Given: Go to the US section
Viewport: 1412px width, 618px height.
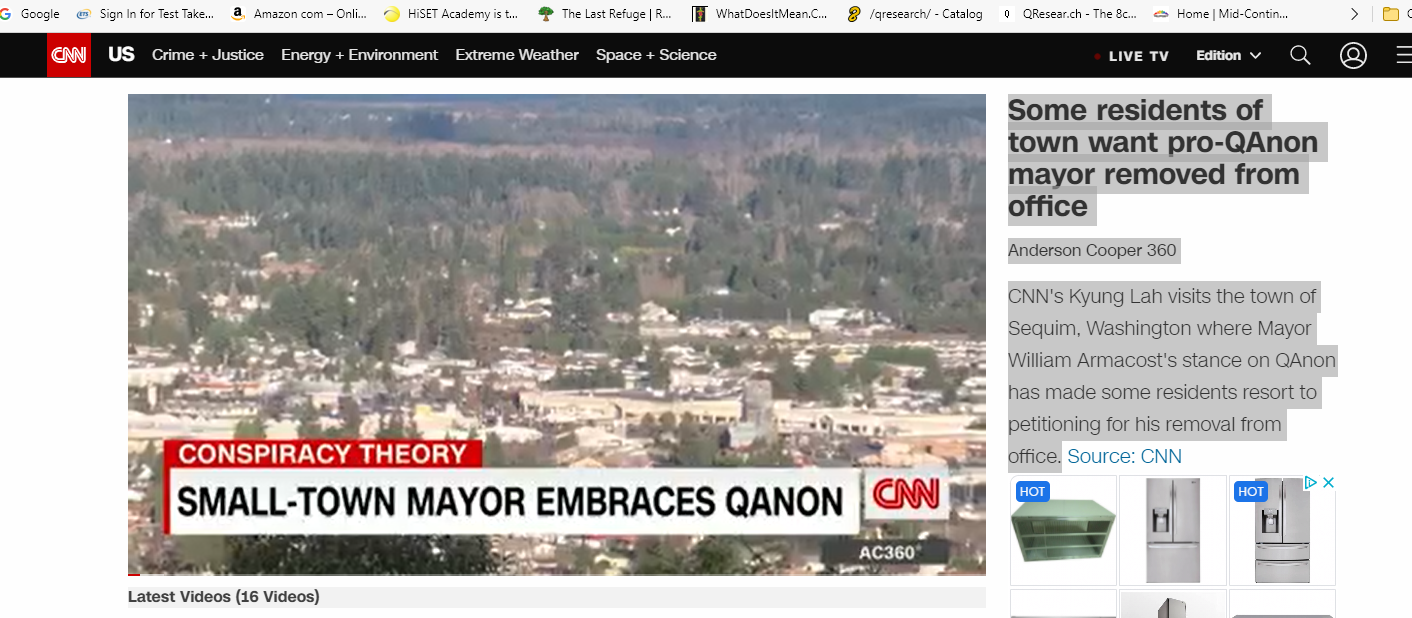Looking at the screenshot, I should 121,55.
